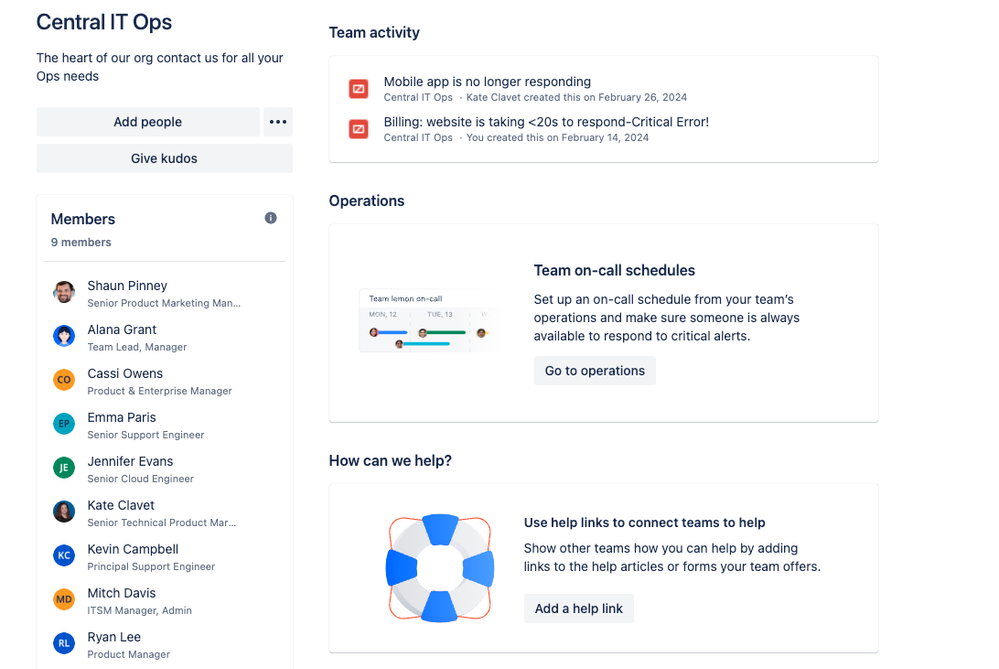Click Alana Grant's avatar icon

[64, 336]
